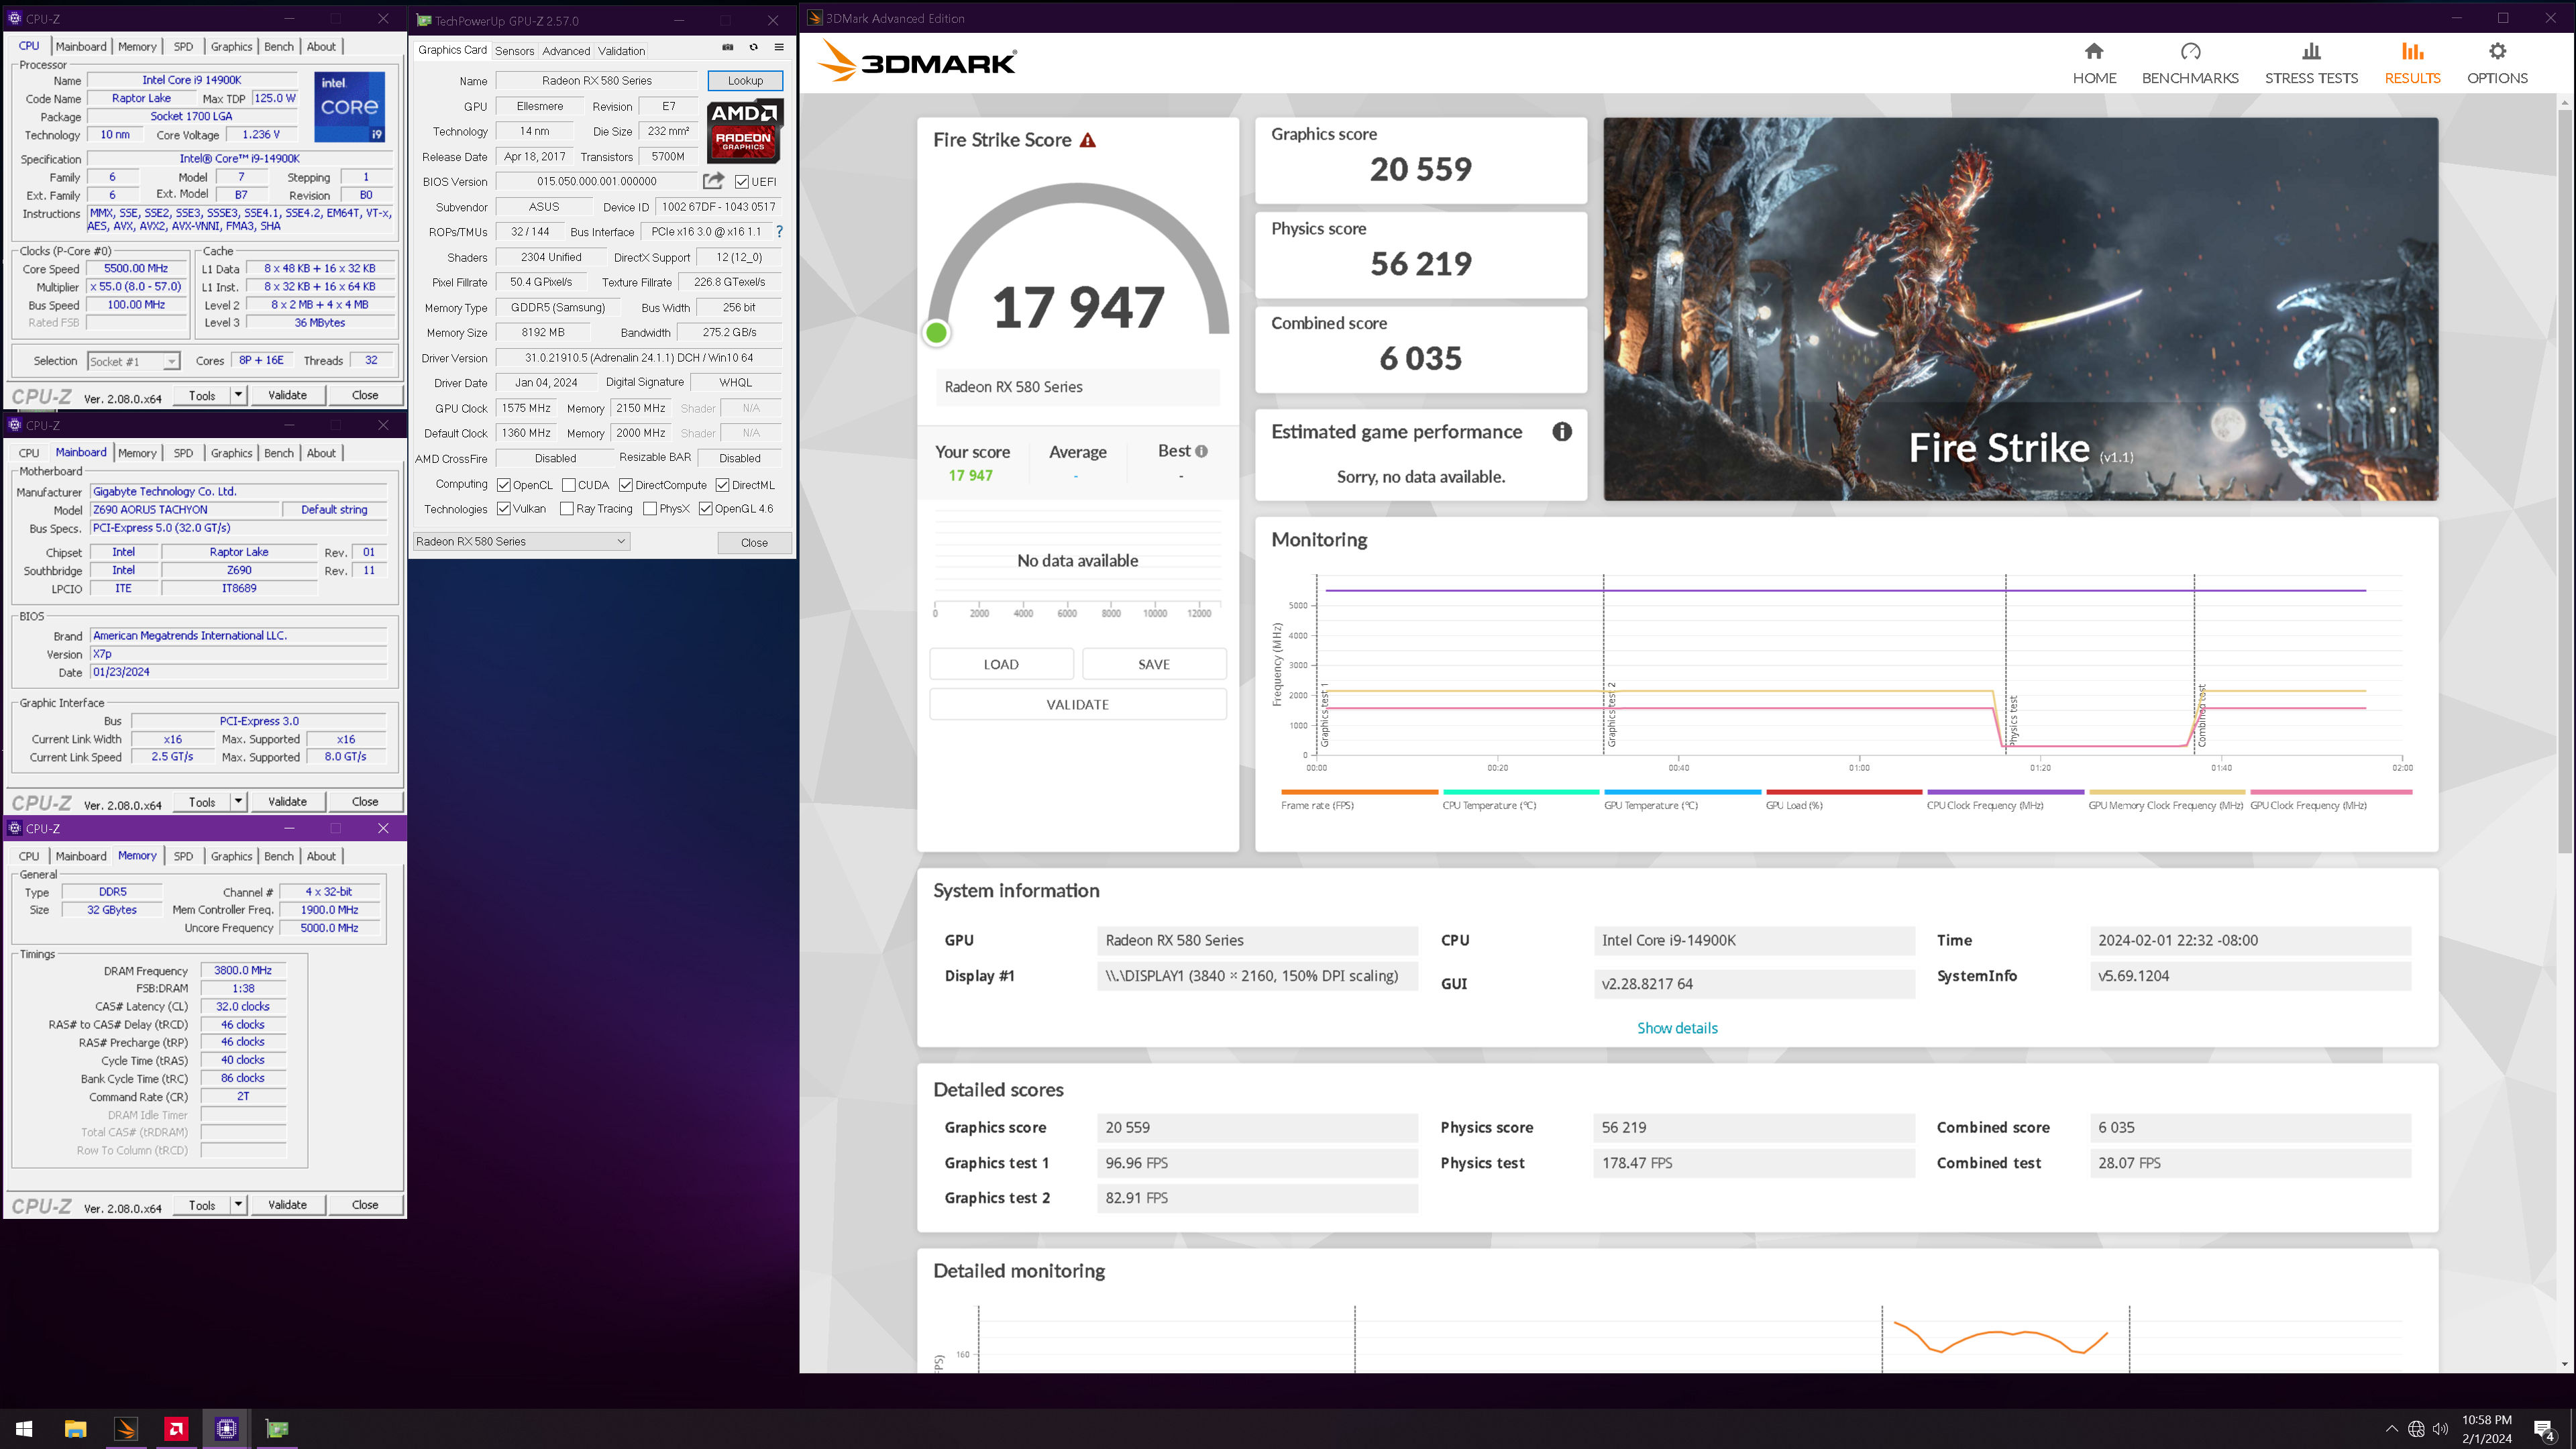Click the GPU Load (%) red legend swatch

[1844, 792]
